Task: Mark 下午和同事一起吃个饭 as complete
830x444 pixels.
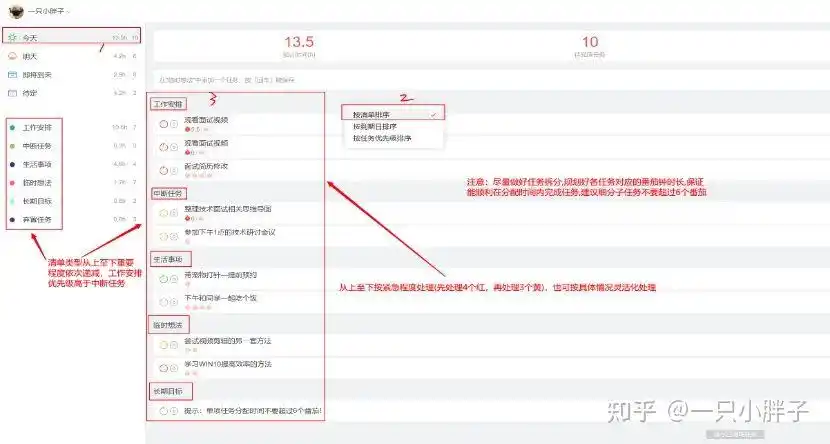Action: [x=164, y=302]
